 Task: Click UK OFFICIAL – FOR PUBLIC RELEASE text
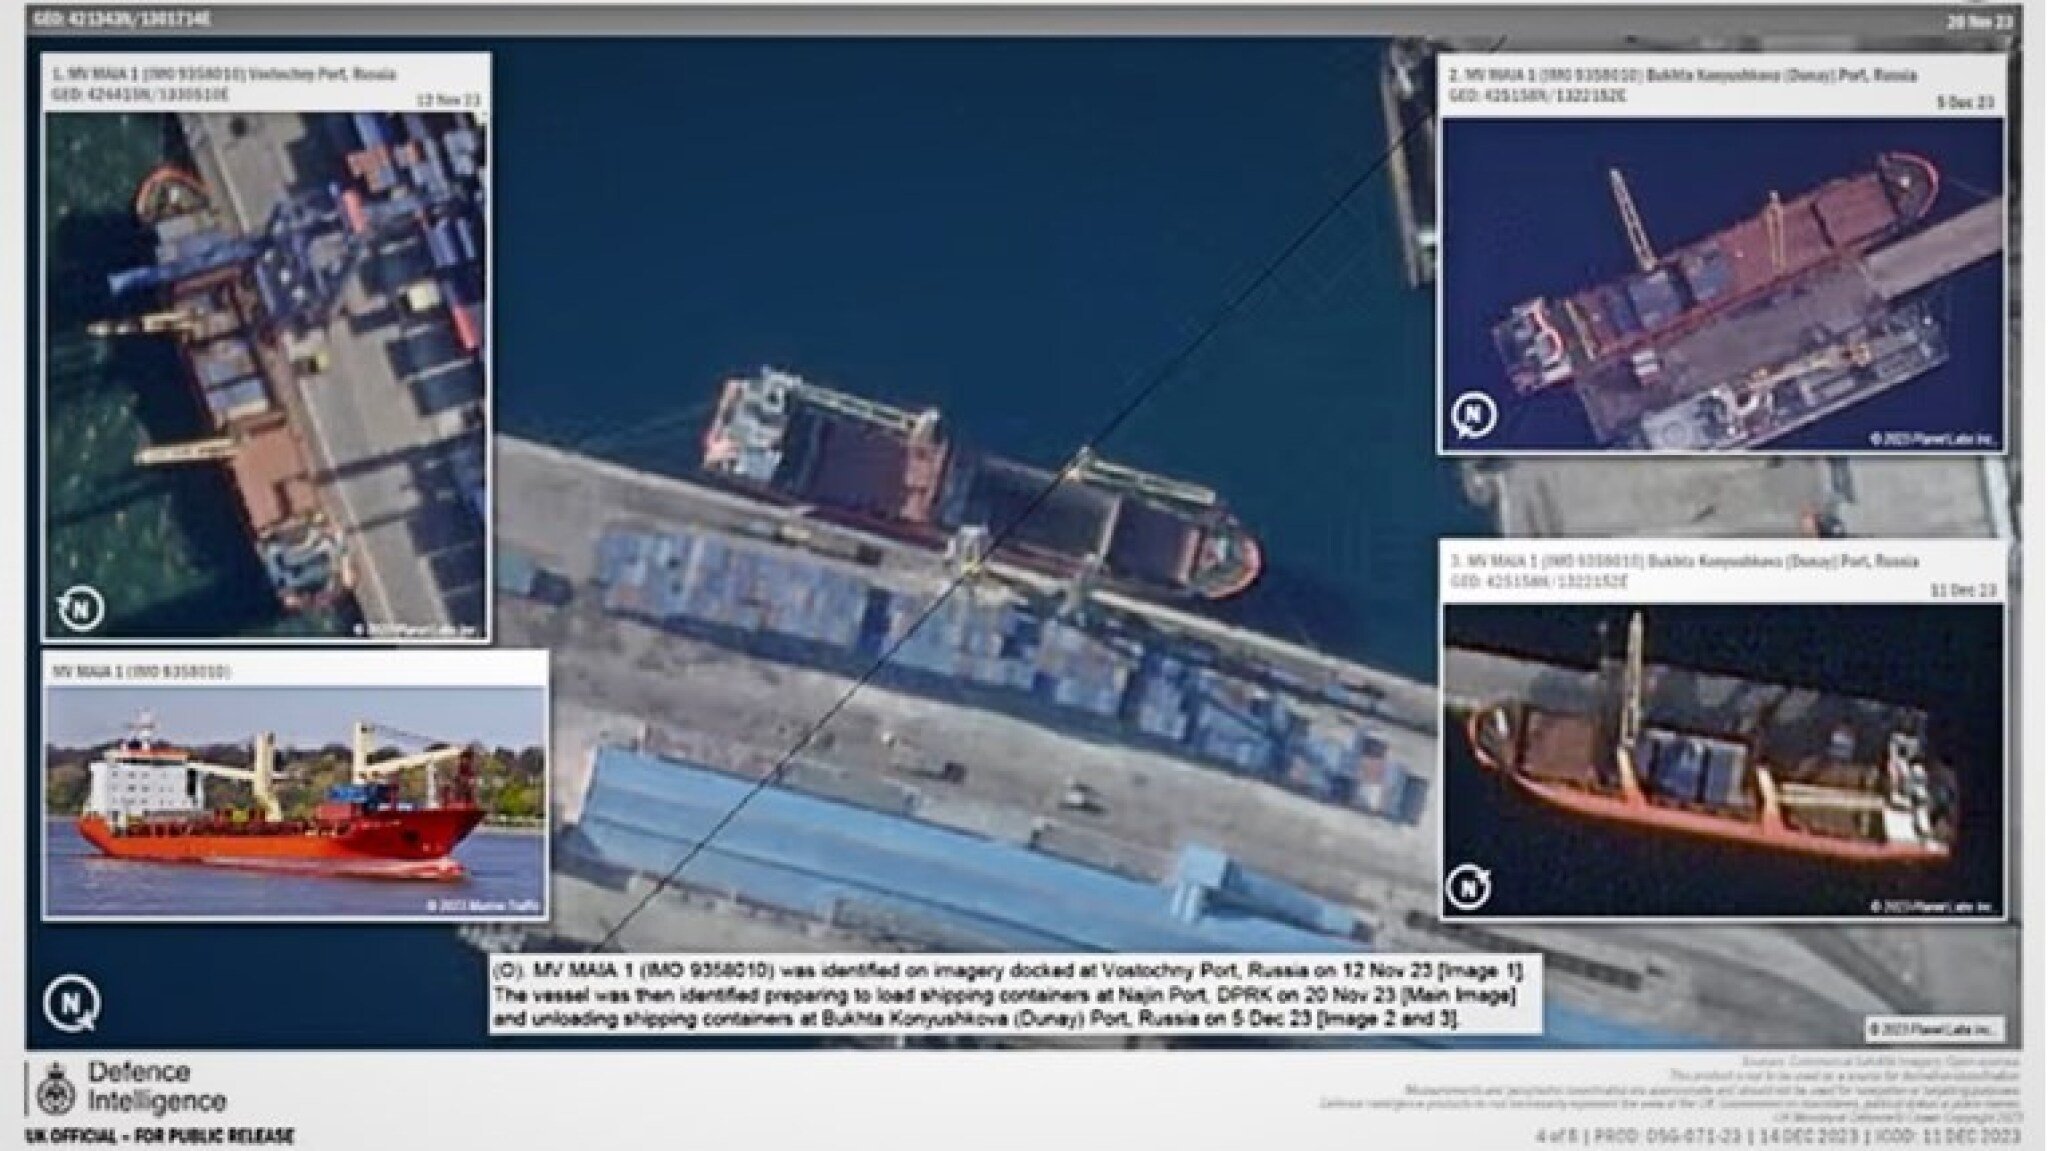[160, 1137]
